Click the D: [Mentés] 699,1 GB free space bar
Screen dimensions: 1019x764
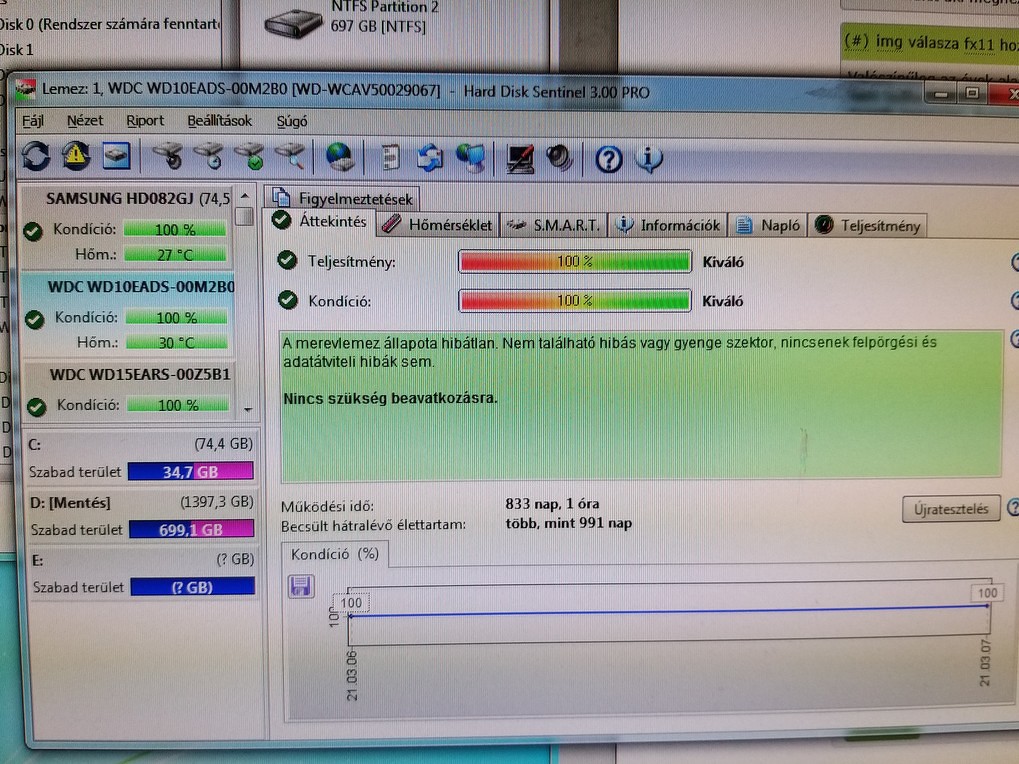192,529
